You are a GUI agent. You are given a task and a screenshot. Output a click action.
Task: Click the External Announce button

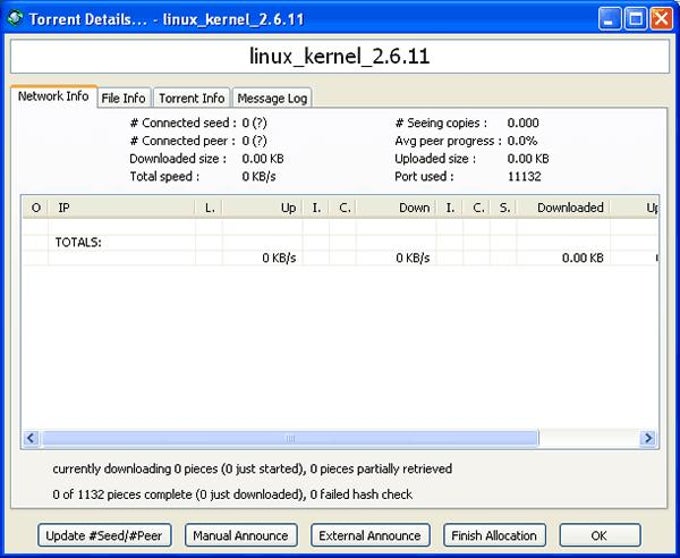[x=370, y=535]
